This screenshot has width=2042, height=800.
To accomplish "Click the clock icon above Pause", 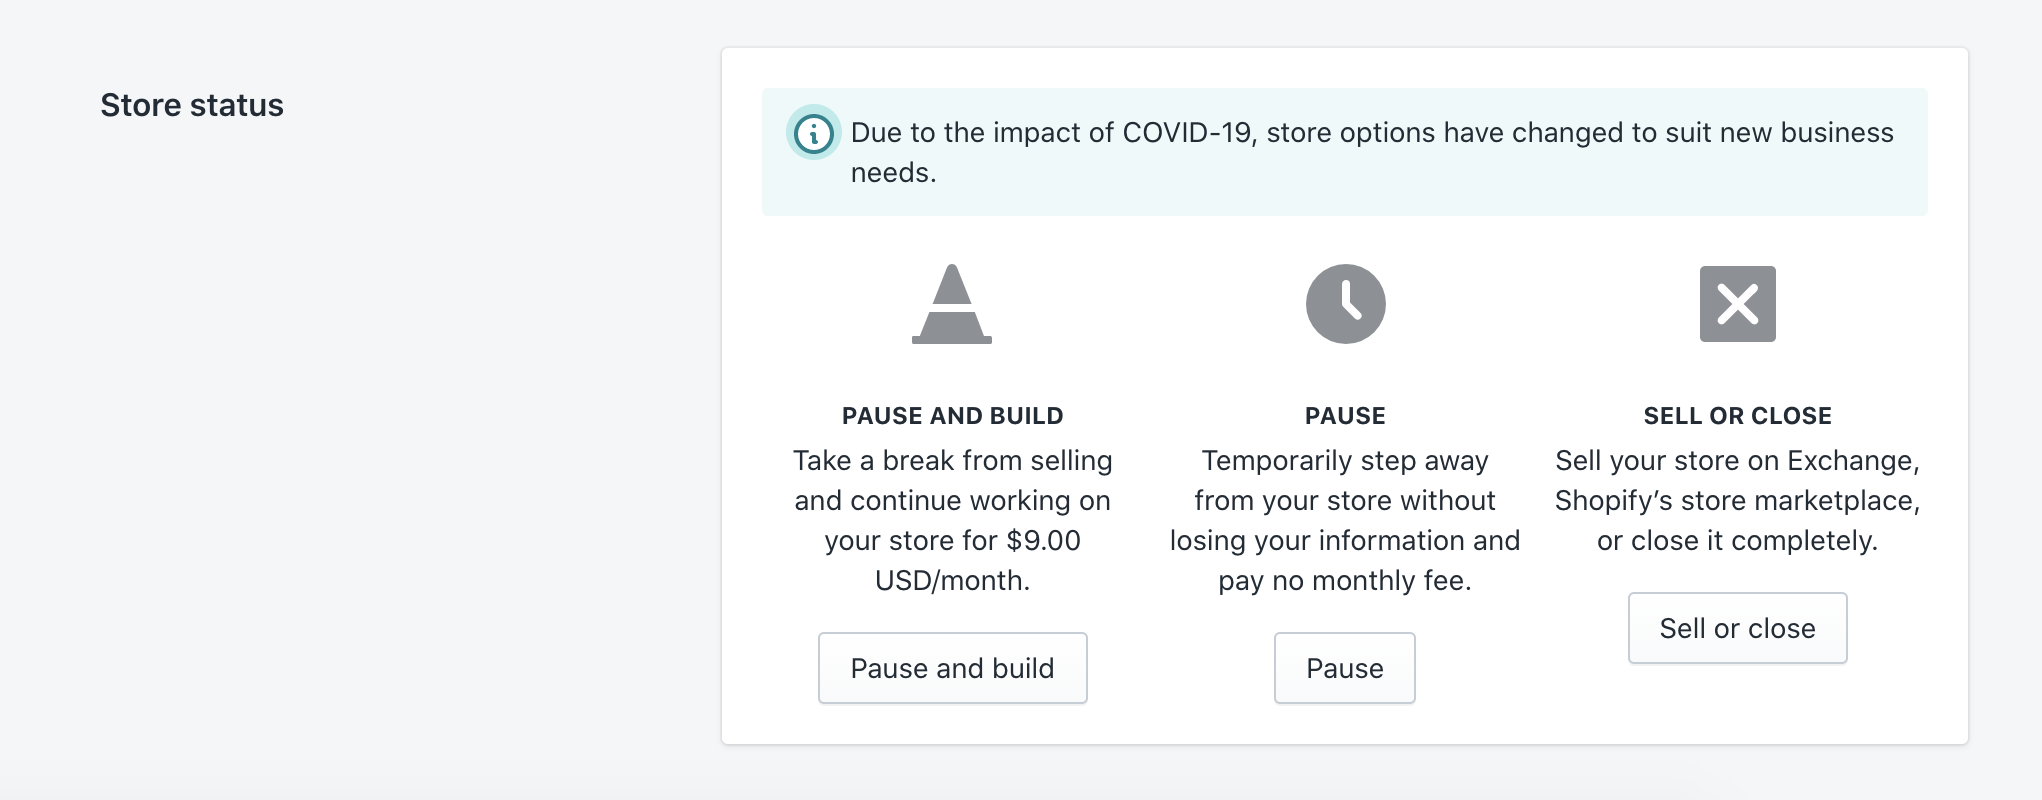I will pyautogui.click(x=1345, y=304).
